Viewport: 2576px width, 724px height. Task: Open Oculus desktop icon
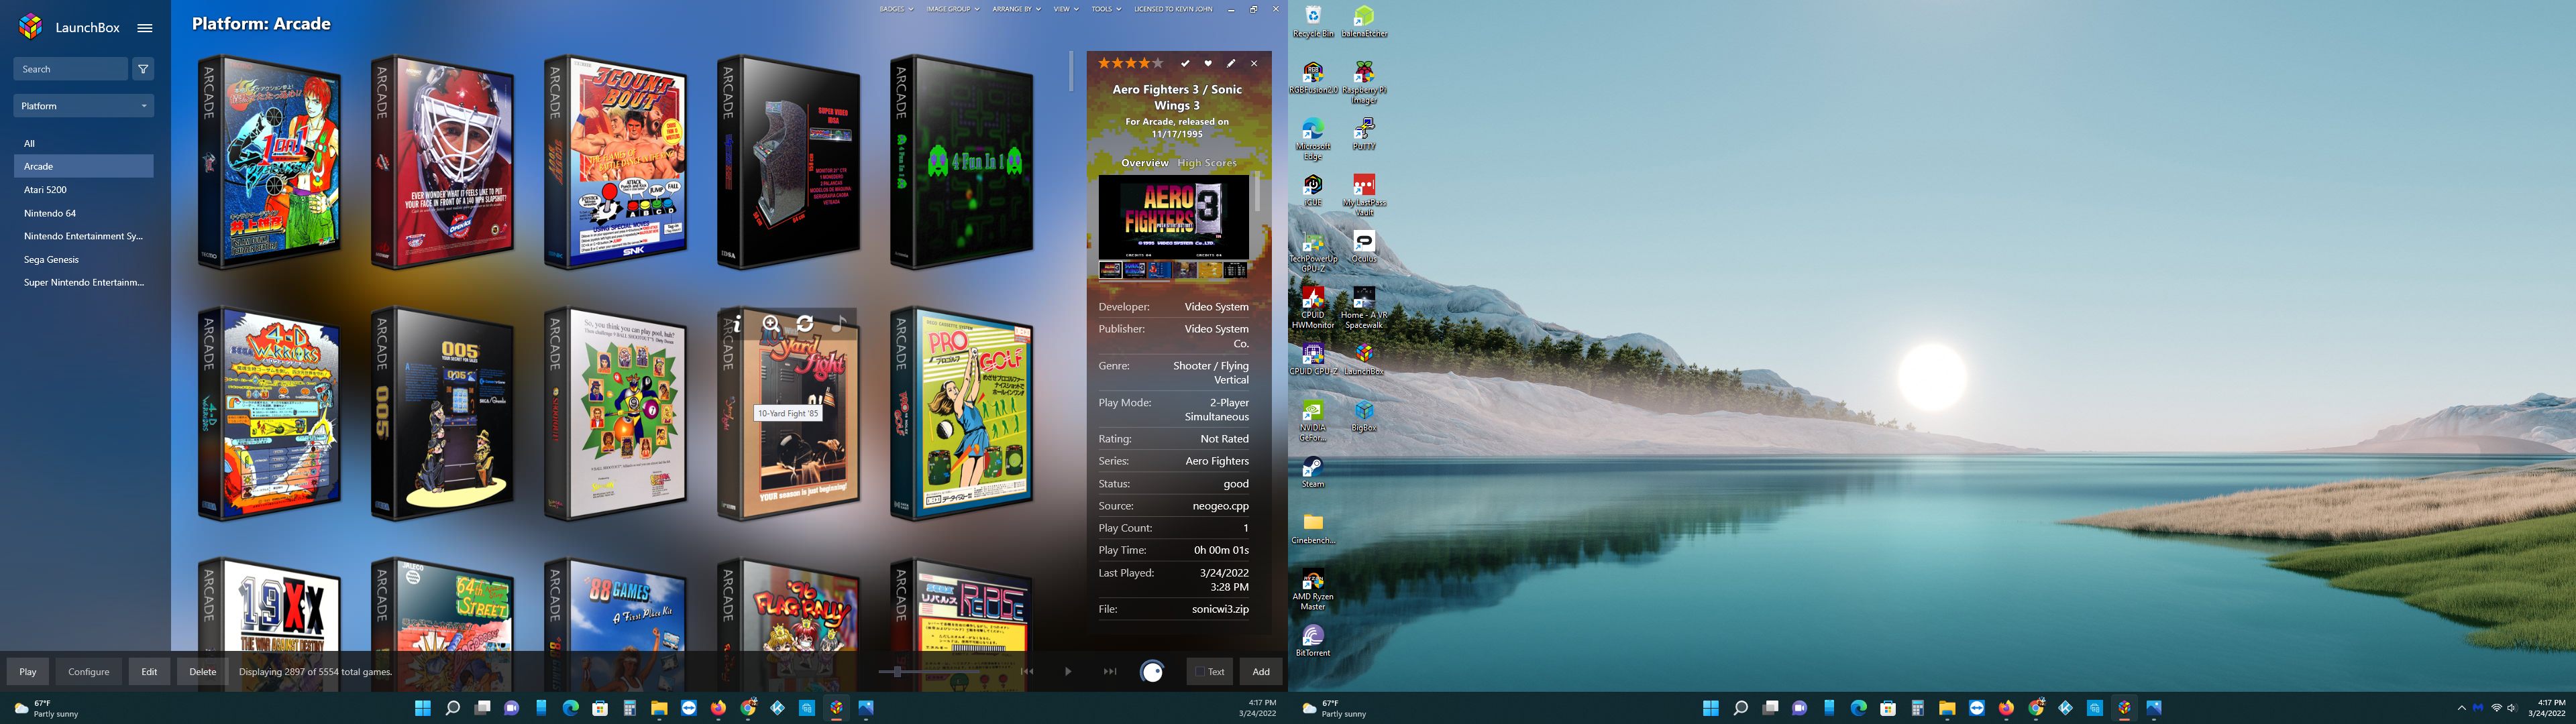click(1364, 246)
